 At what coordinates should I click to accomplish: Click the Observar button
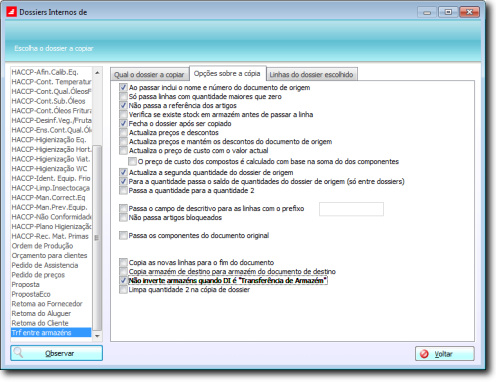(x=56, y=353)
